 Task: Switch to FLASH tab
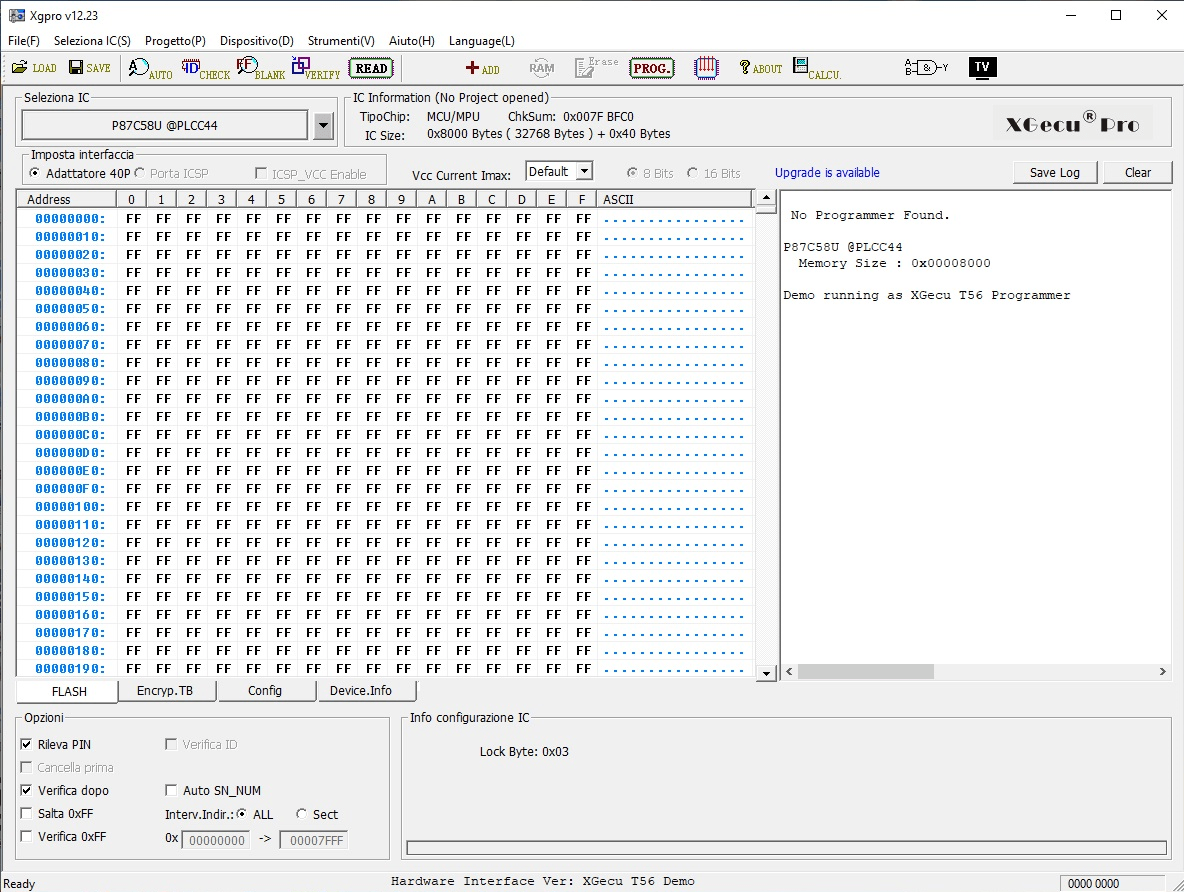tap(68, 691)
